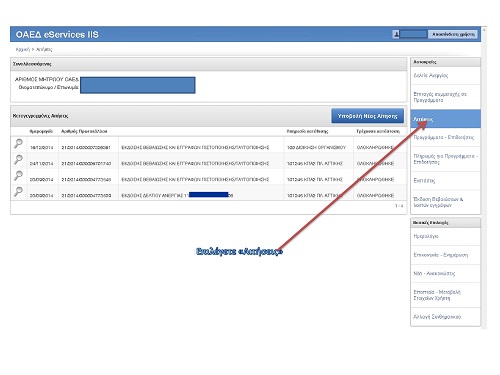Viewport: 500px width, 375px height.
Task: Open Προγράμματα - Επιδοτήσεις in sidebar
Action: coord(445,137)
